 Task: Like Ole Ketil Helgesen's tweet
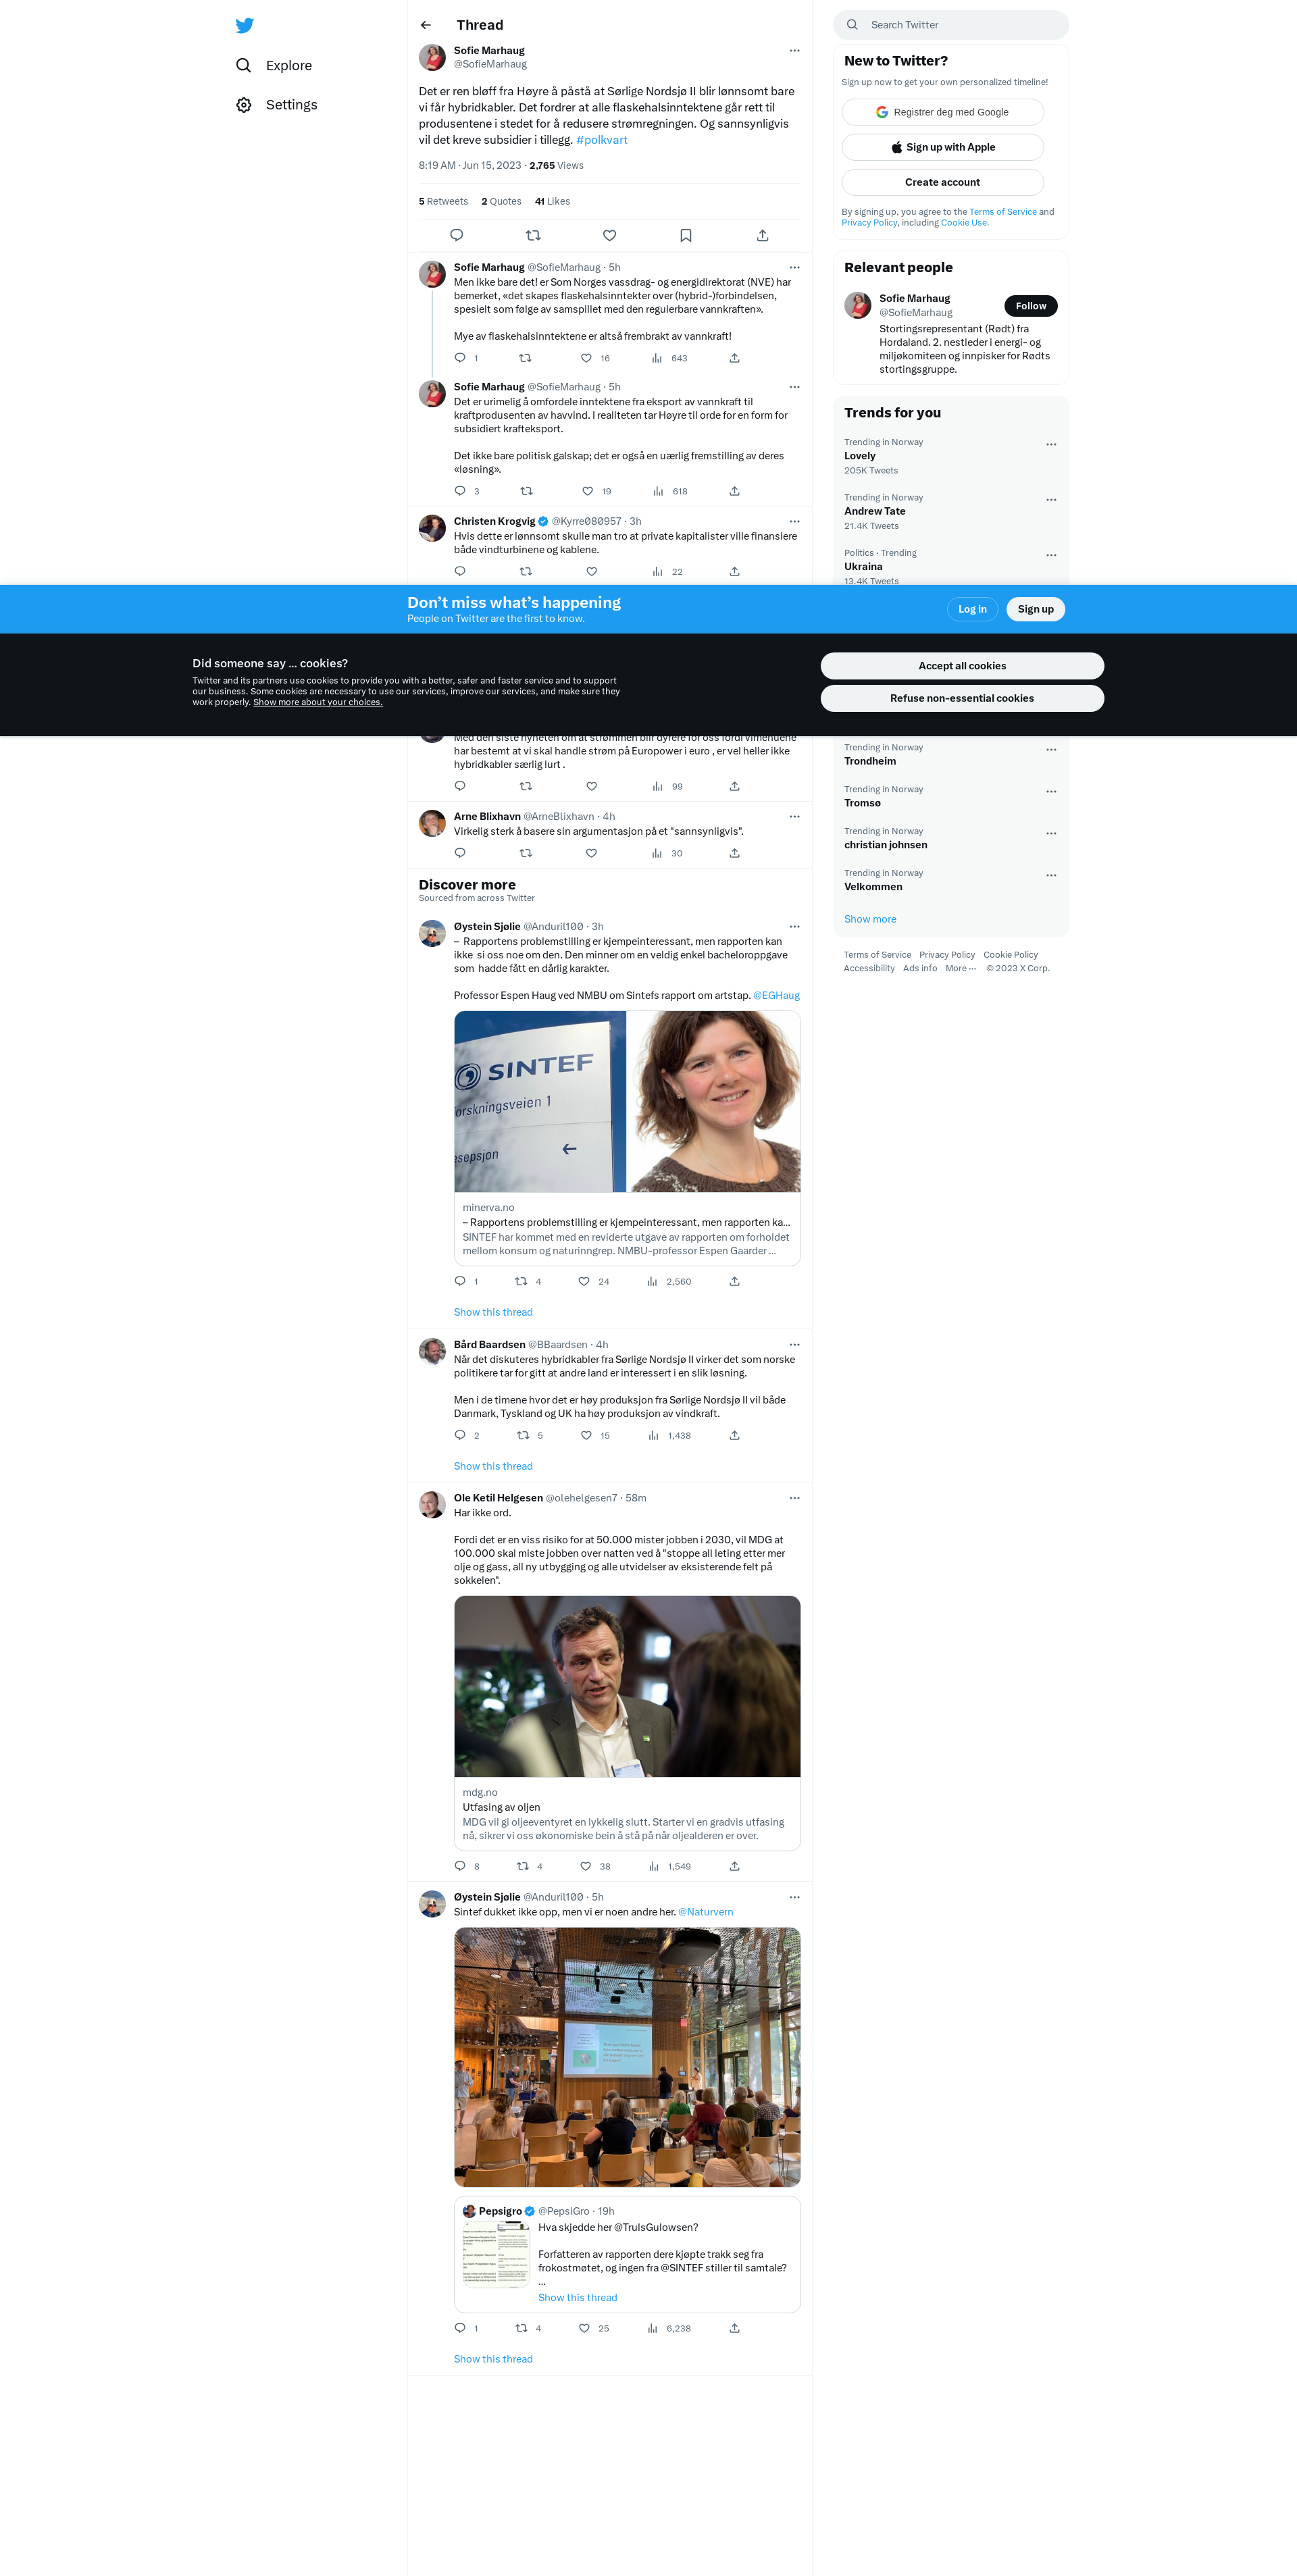pos(586,1866)
